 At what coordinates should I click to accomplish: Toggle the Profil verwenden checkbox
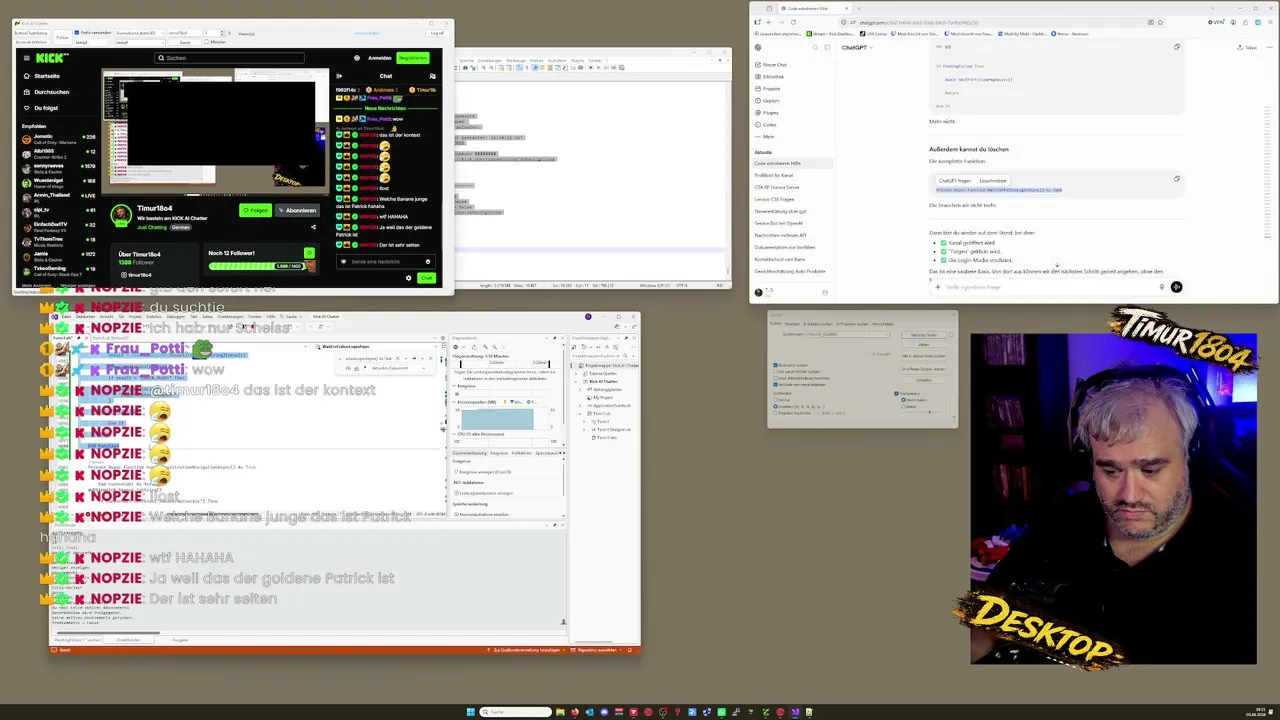point(77,33)
